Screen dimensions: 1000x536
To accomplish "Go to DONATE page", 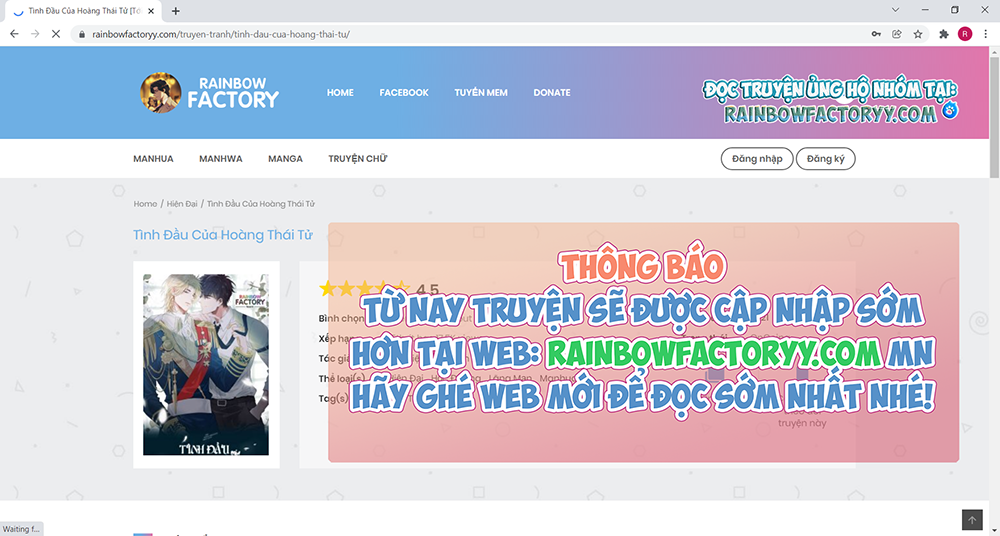I will click(551, 93).
